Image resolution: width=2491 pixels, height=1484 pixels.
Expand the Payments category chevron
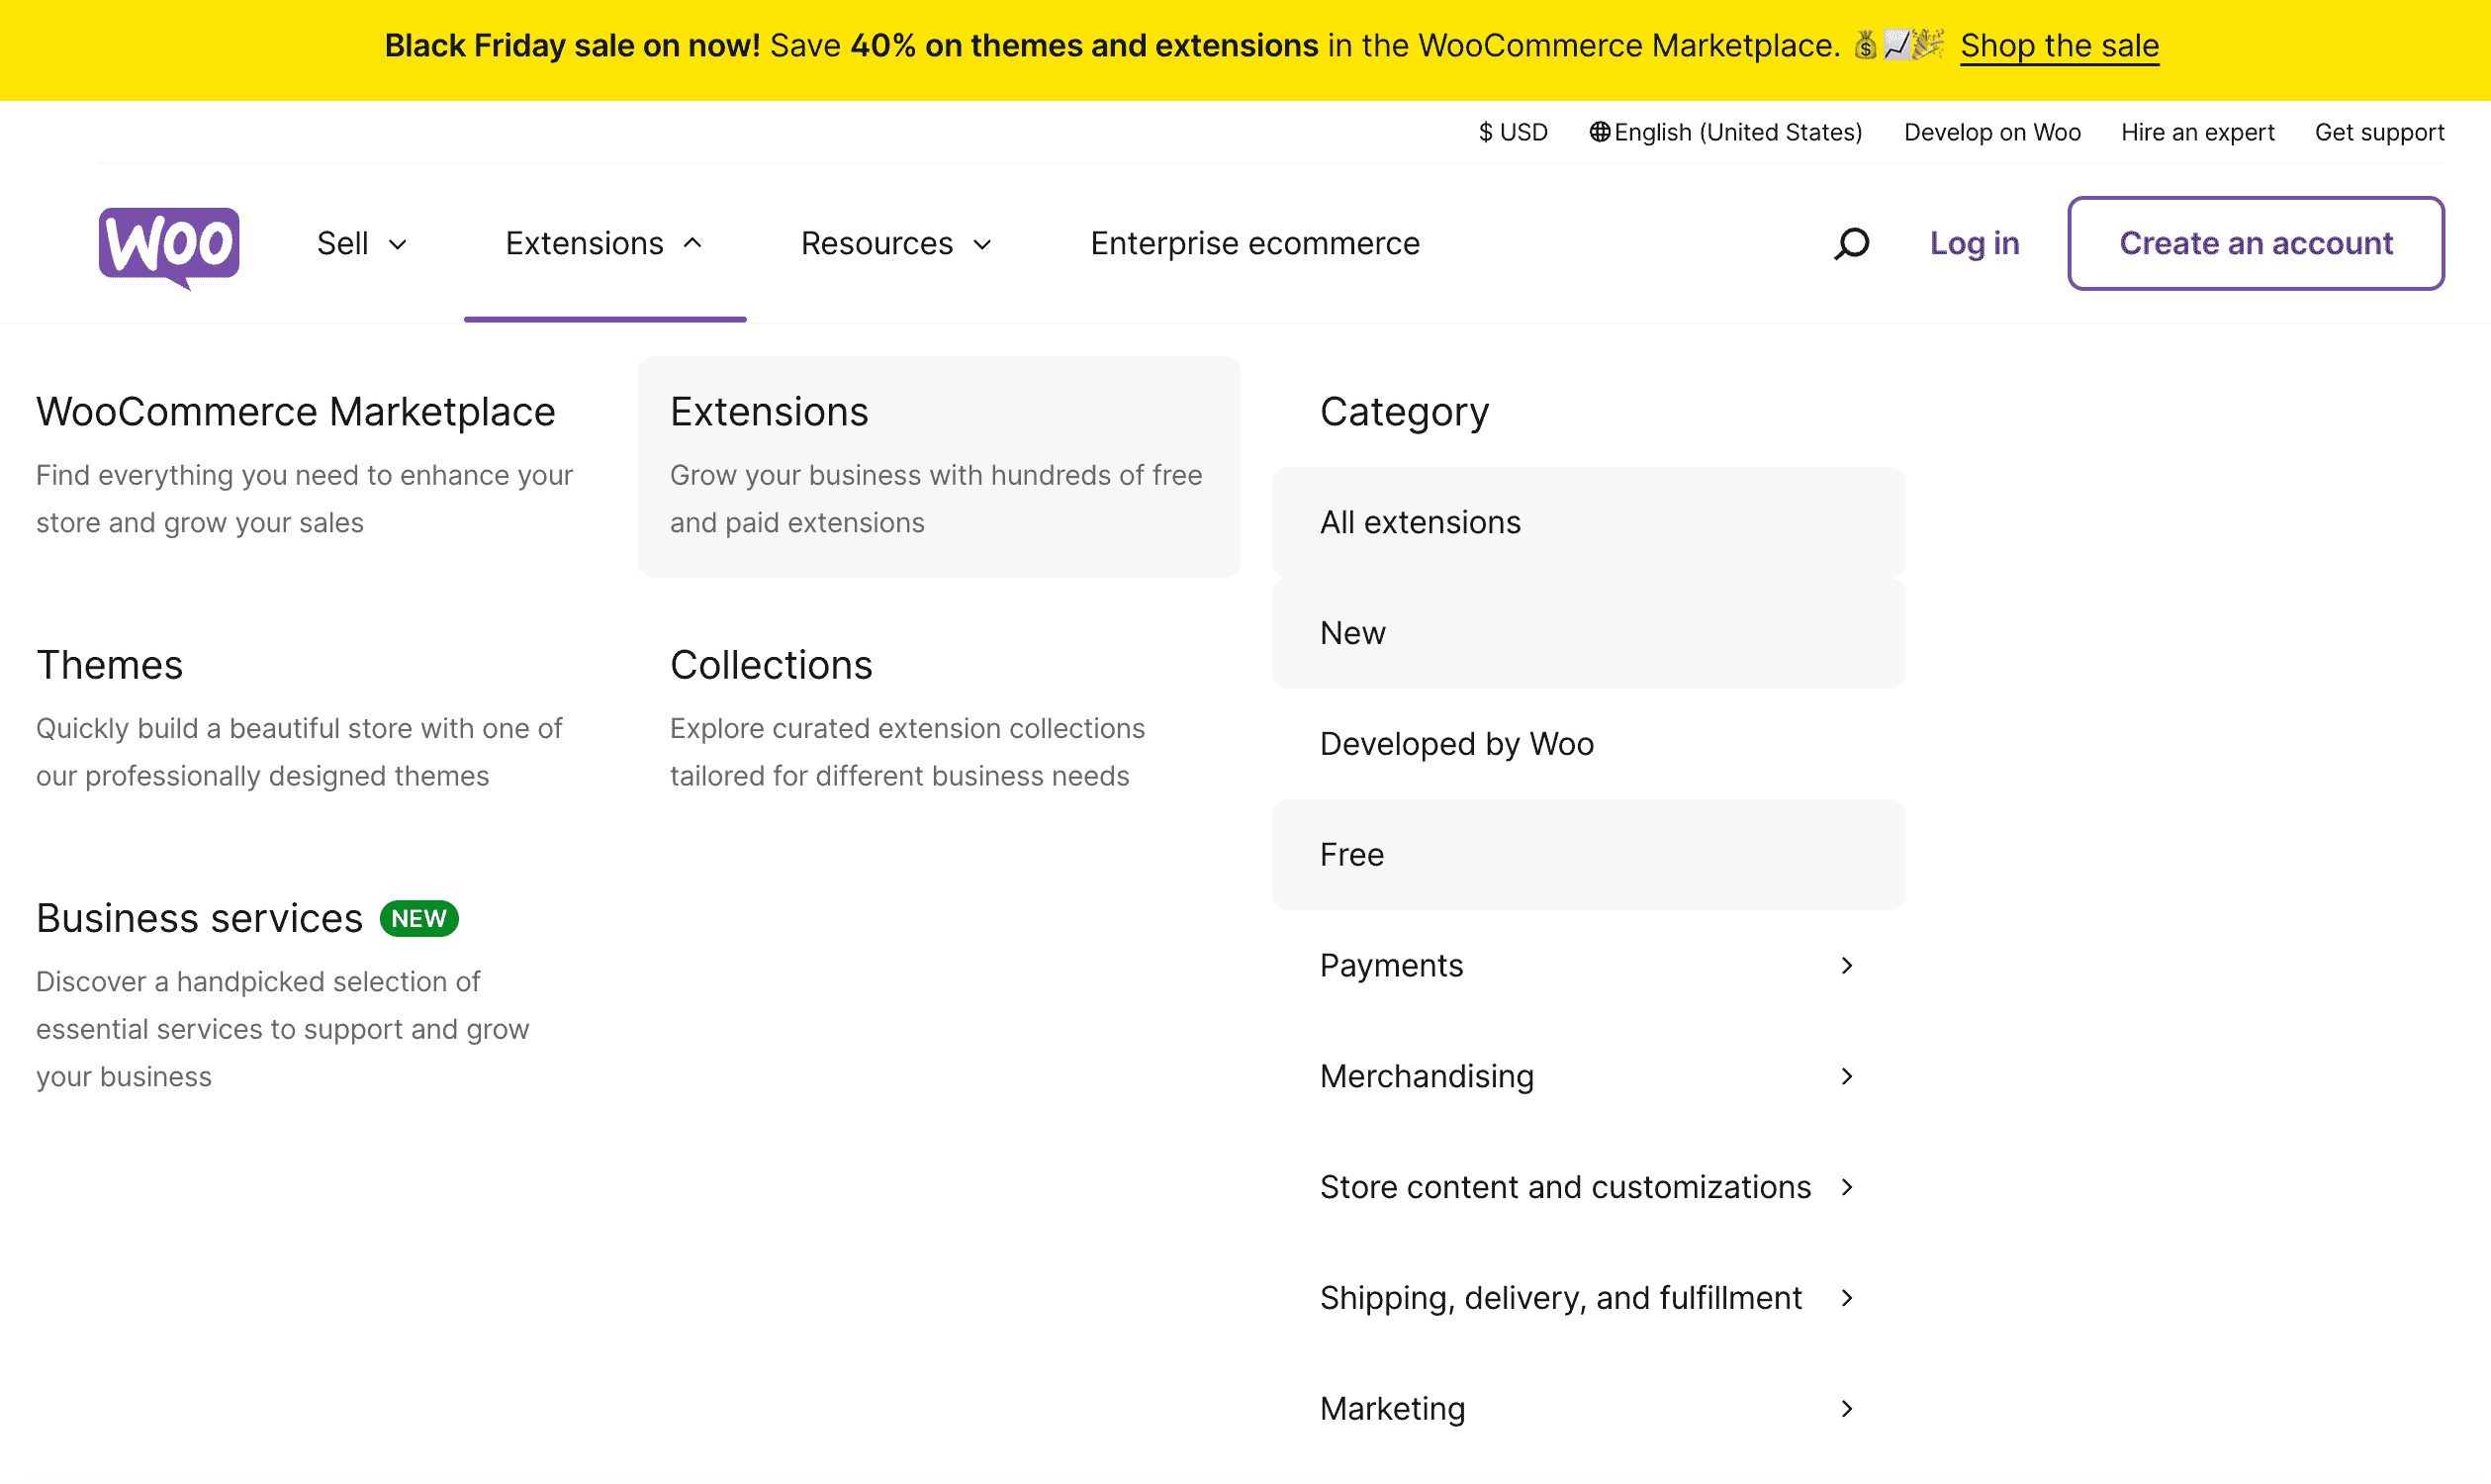pos(1846,965)
